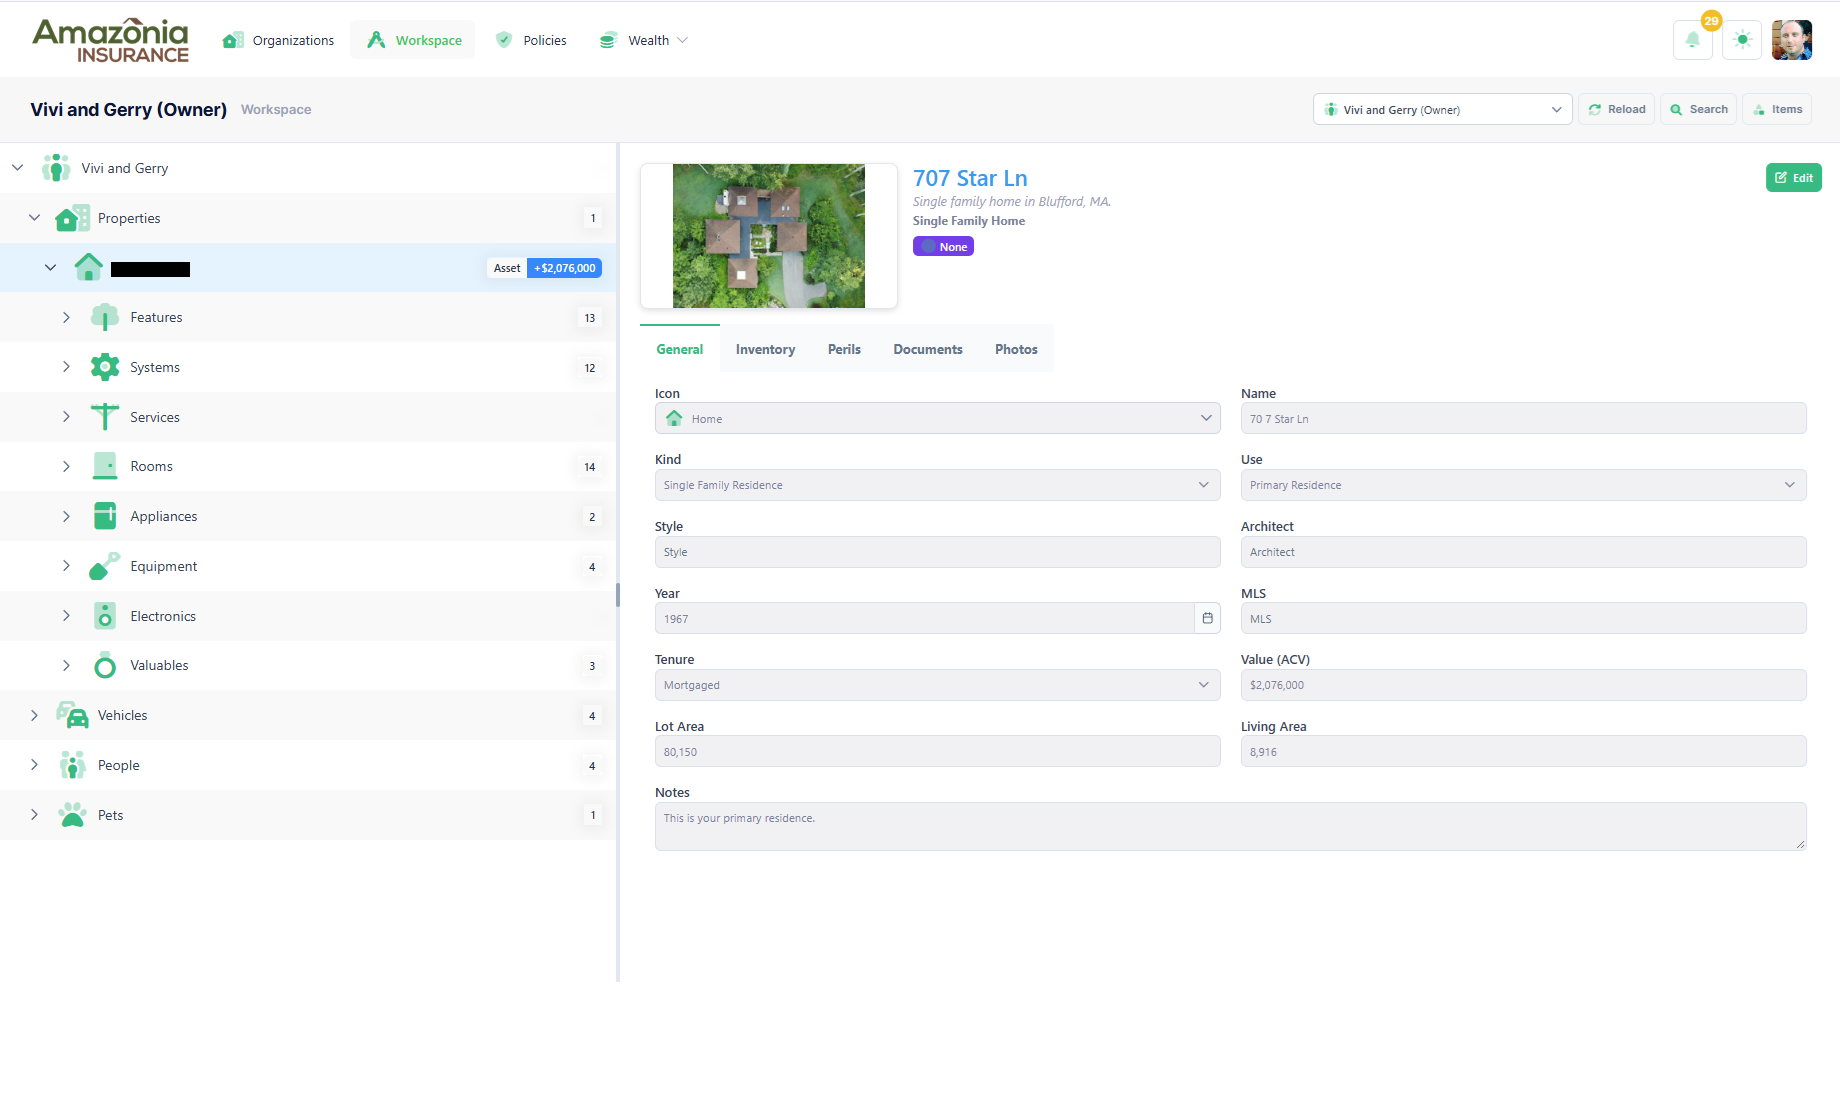
Task: Click the Amazonia Insurance logo
Action: click(111, 41)
